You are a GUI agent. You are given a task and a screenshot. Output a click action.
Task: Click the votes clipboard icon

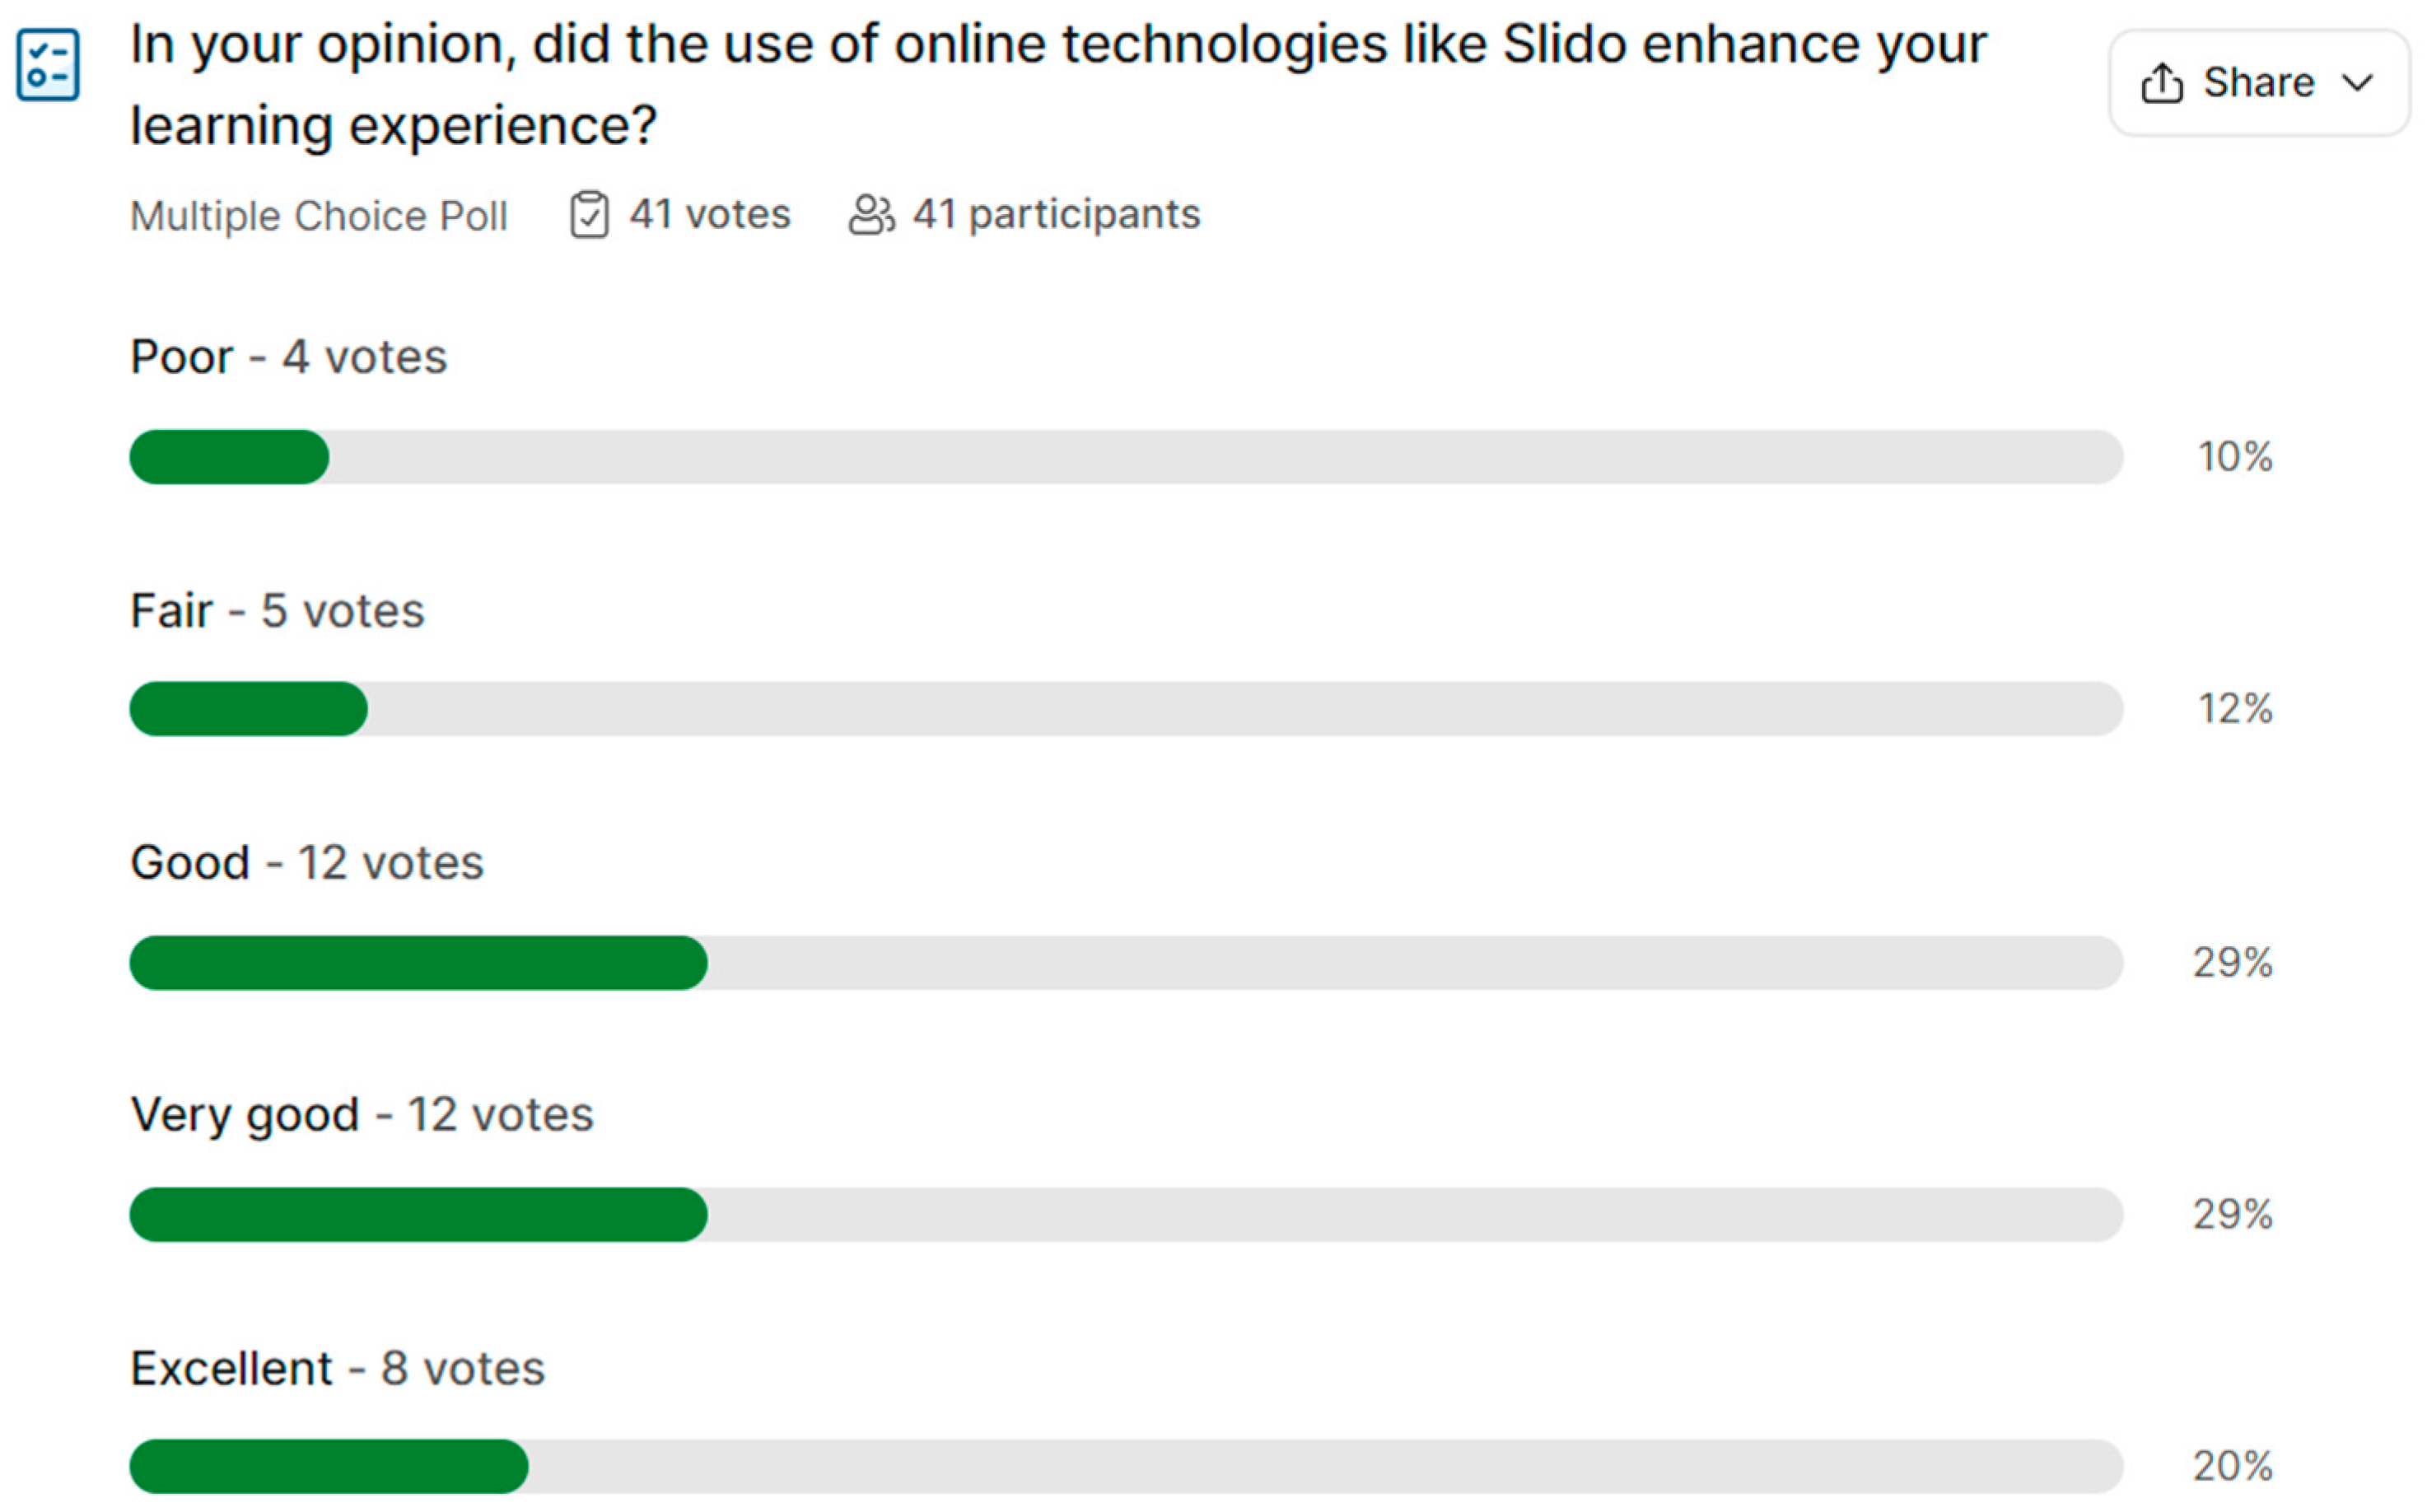[589, 215]
